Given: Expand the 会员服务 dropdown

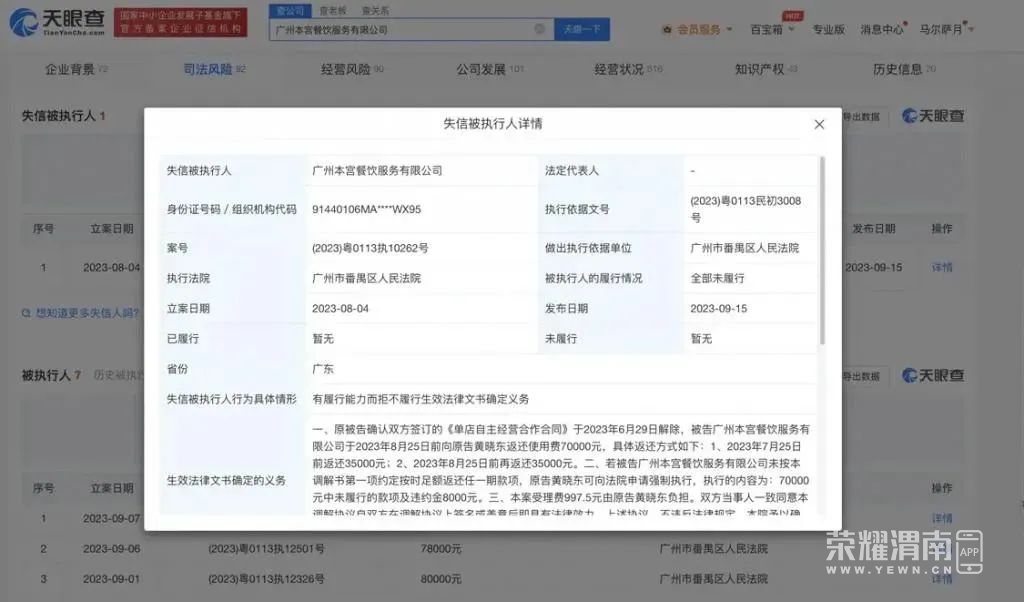Looking at the screenshot, I should (x=729, y=29).
